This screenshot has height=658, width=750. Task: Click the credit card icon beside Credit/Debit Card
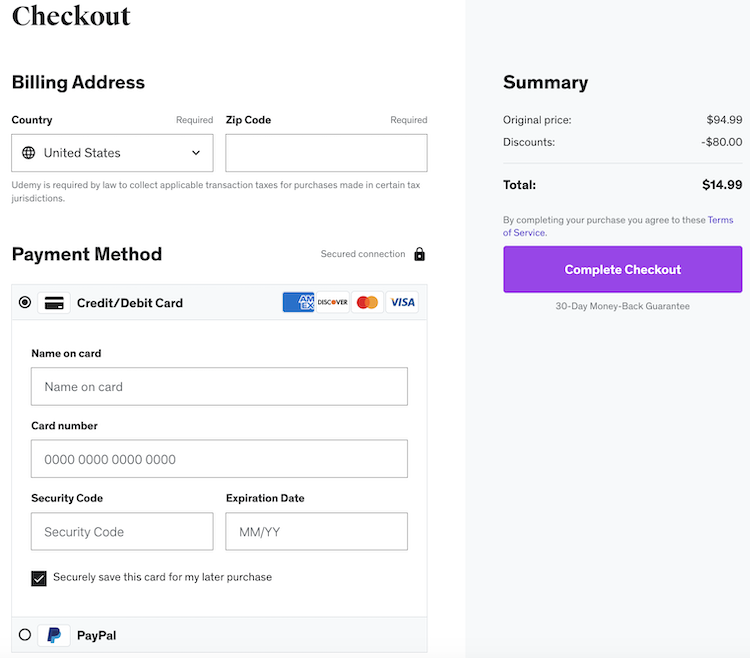pos(54,303)
